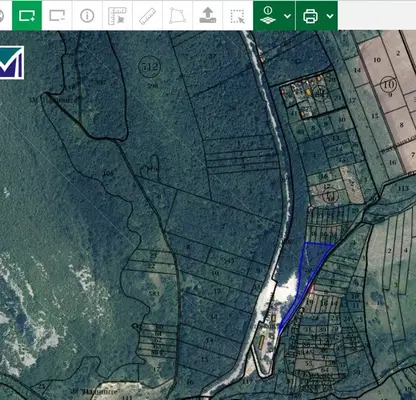Choose the distance measuring ruler tool
Viewport: 416px width, 400px height.
(147, 15)
